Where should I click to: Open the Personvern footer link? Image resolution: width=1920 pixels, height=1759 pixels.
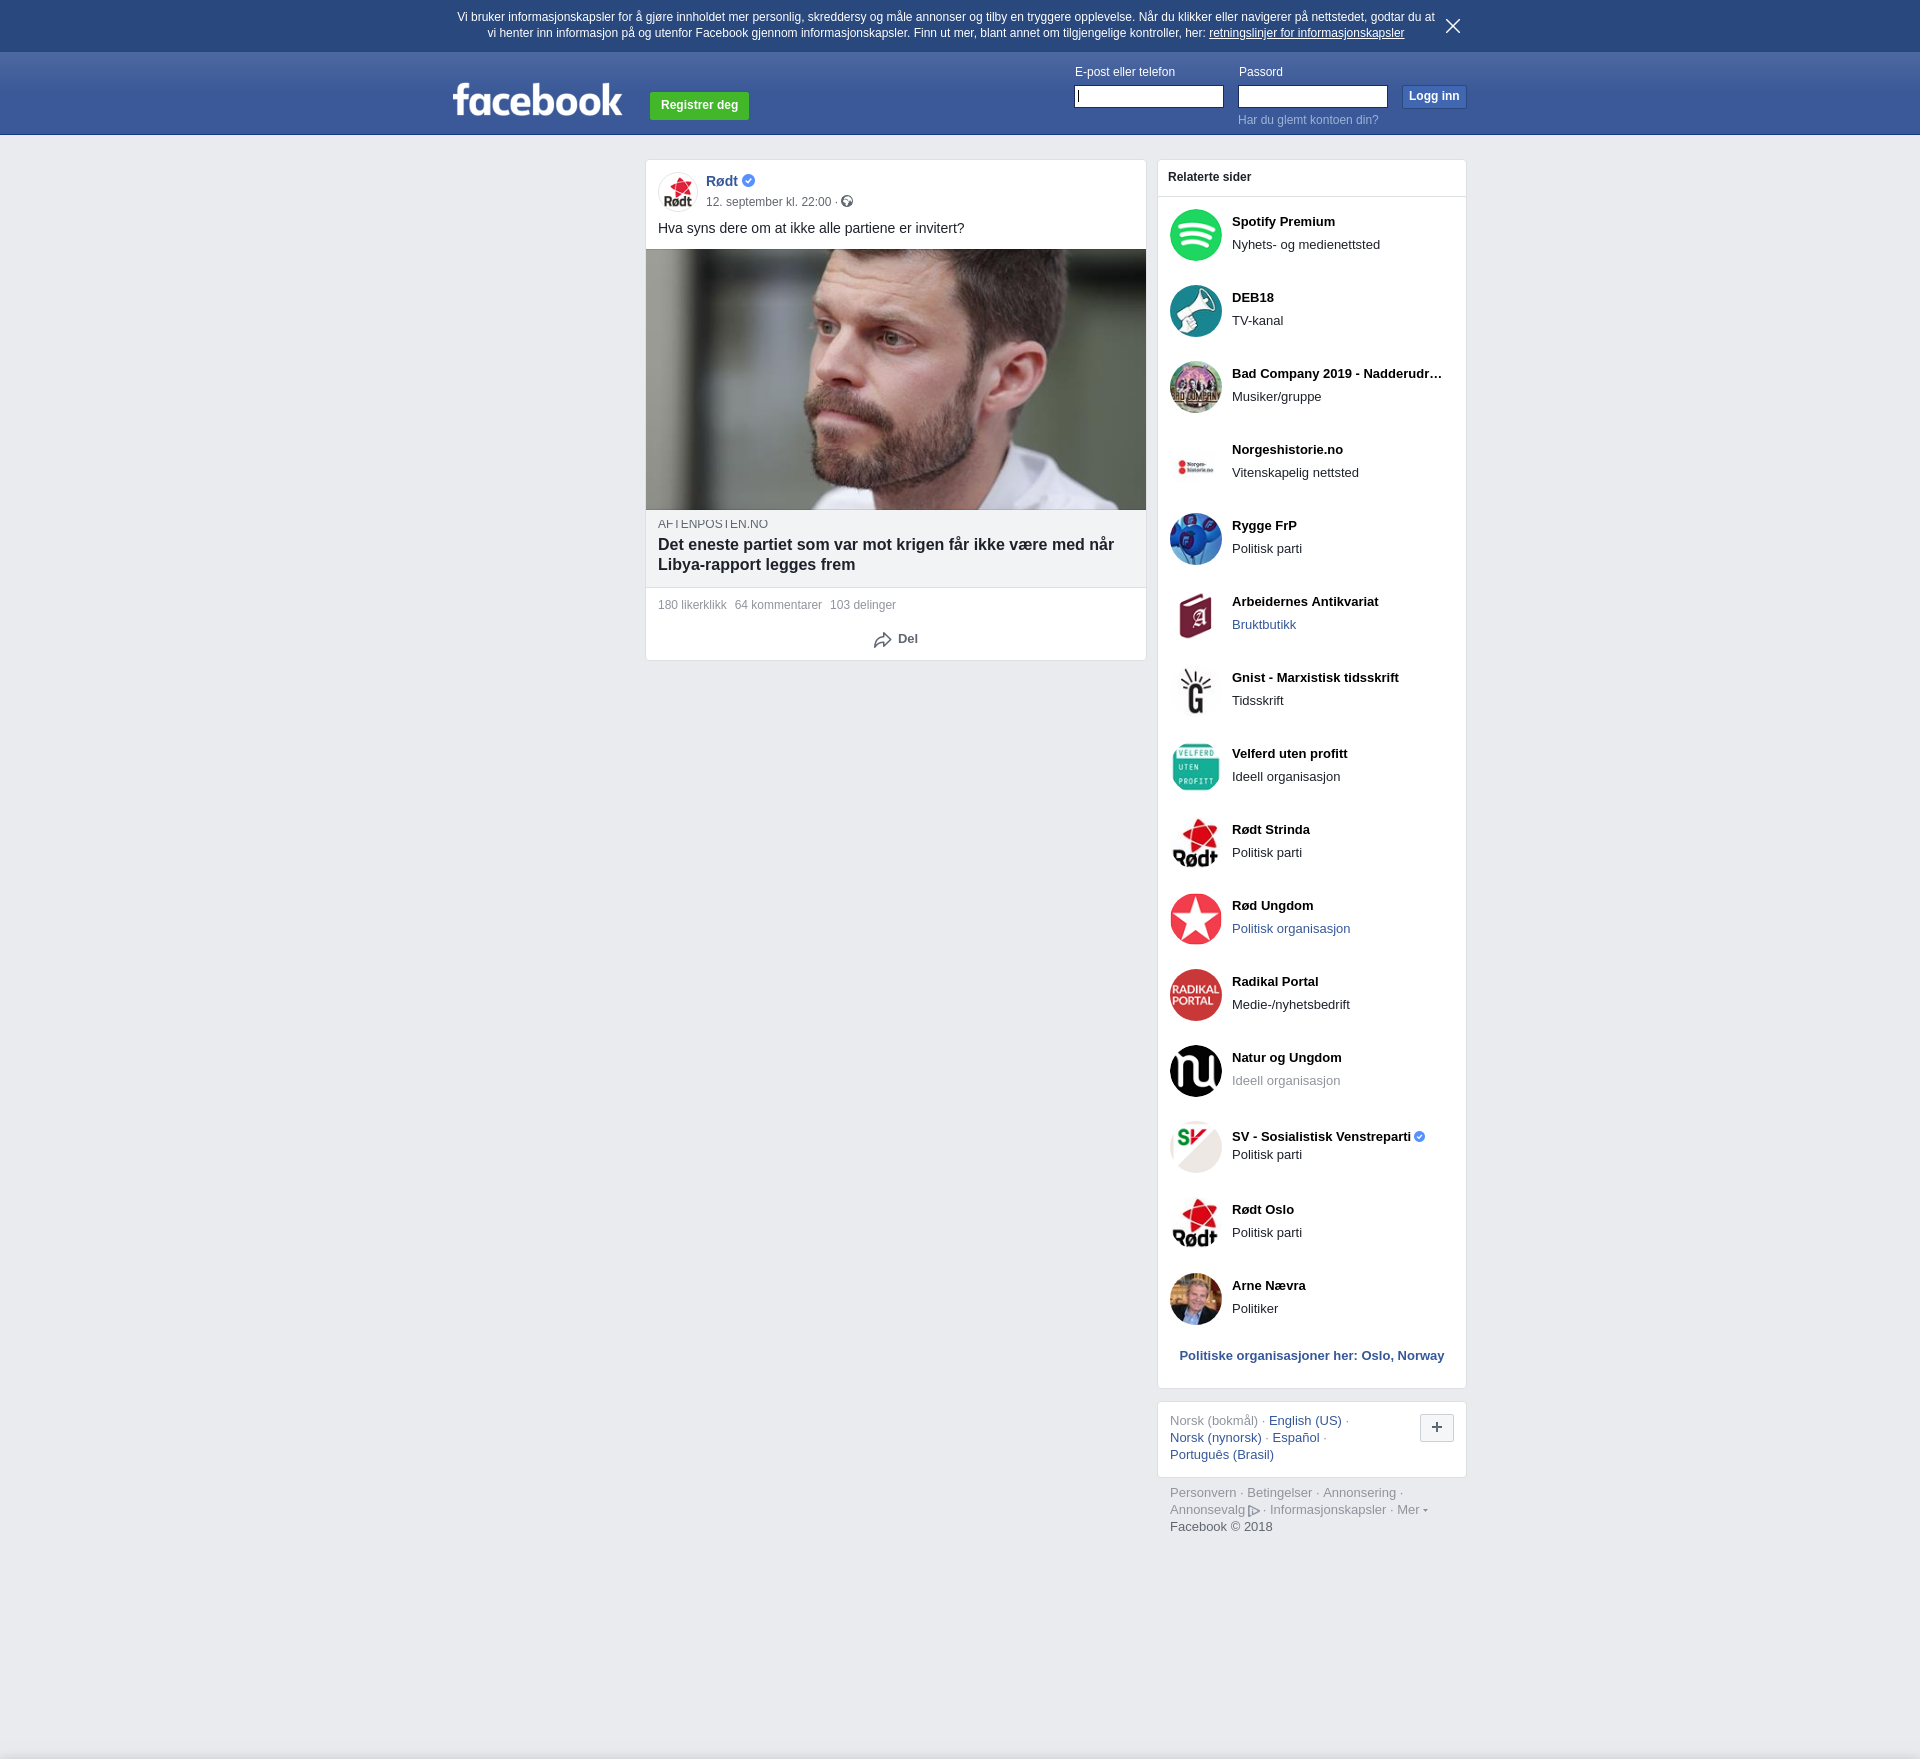point(1203,1493)
